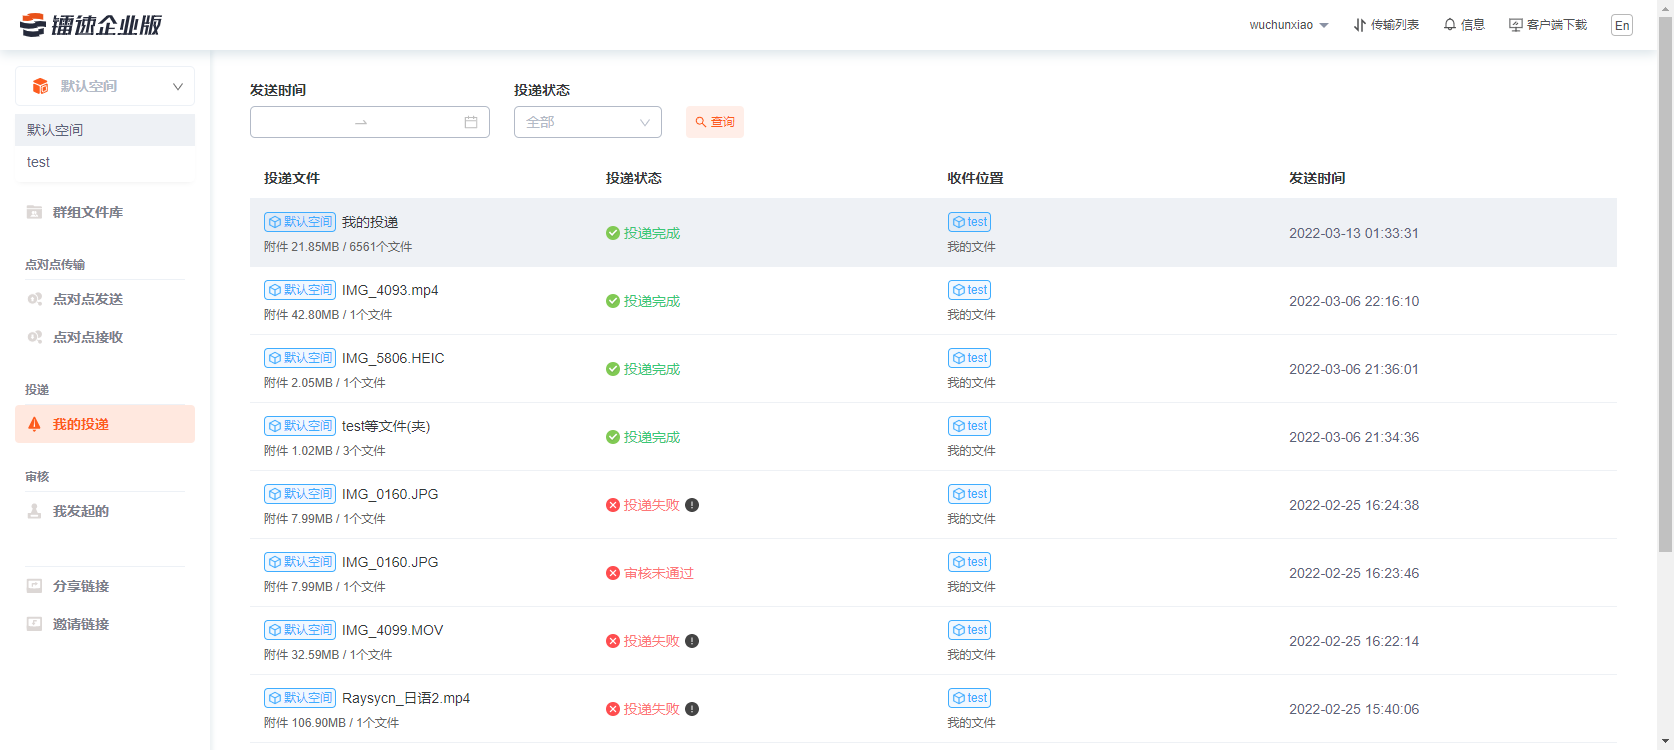Expand the 投递状态 全部 dropdown
This screenshot has width=1674, height=750.
tap(588, 122)
